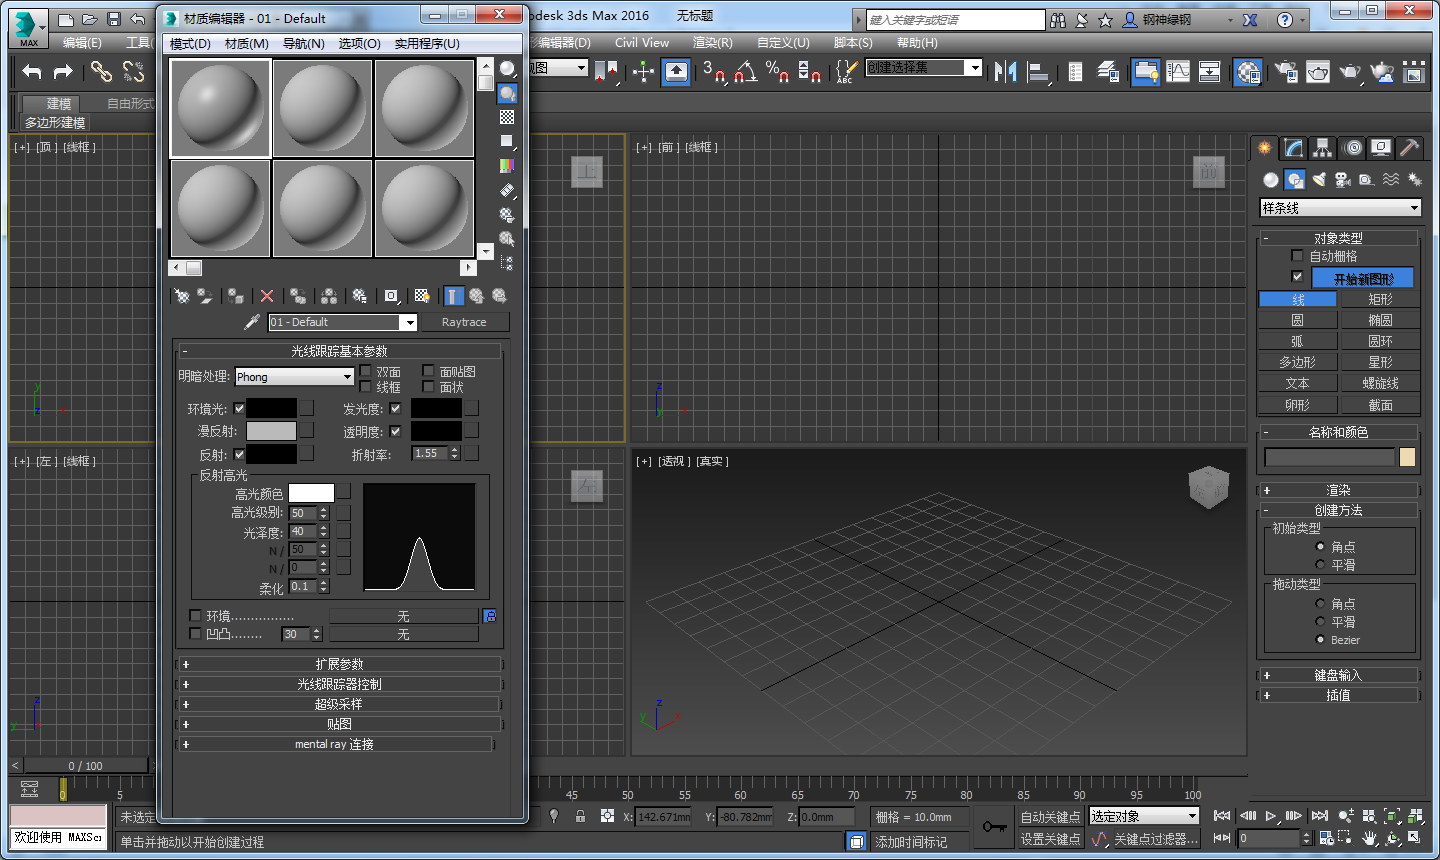
Task: Open the 导航(N) menu in Material Editor
Action: (x=303, y=44)
